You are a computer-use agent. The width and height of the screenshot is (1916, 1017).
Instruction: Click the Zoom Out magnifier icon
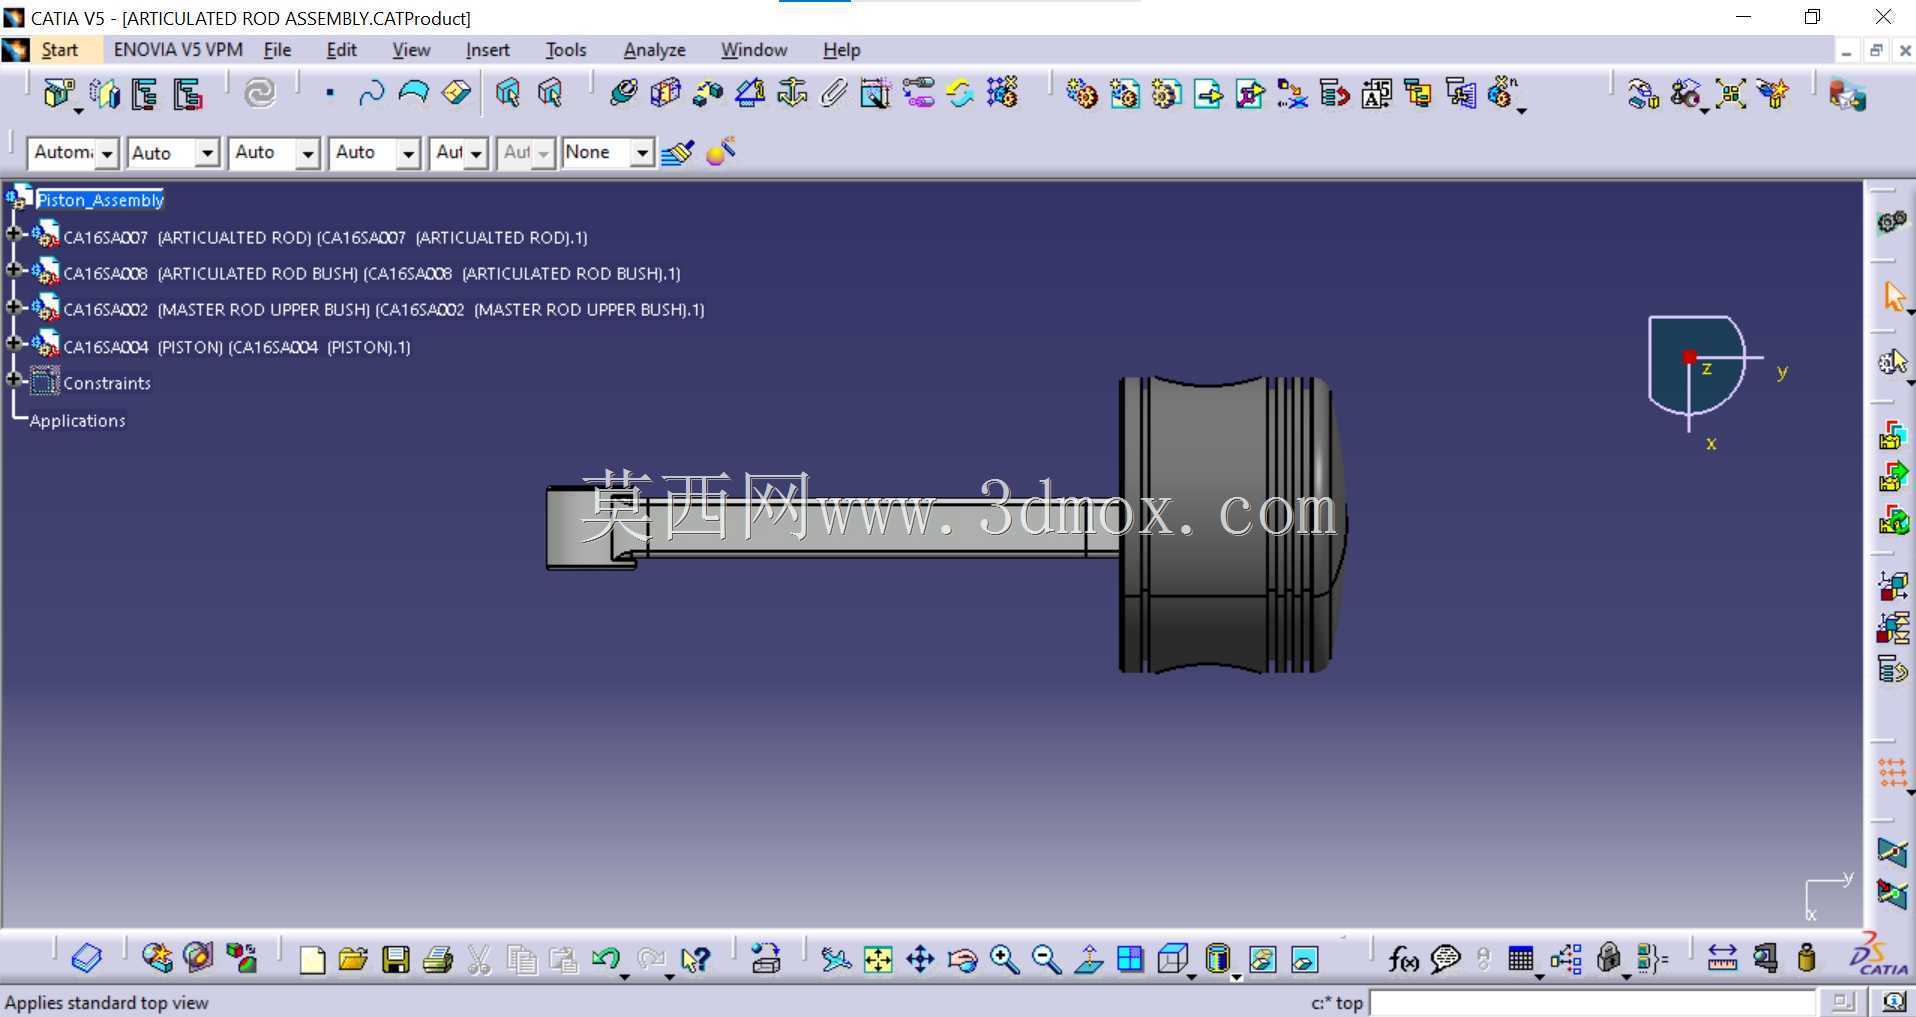click(x=1046, y=960)
